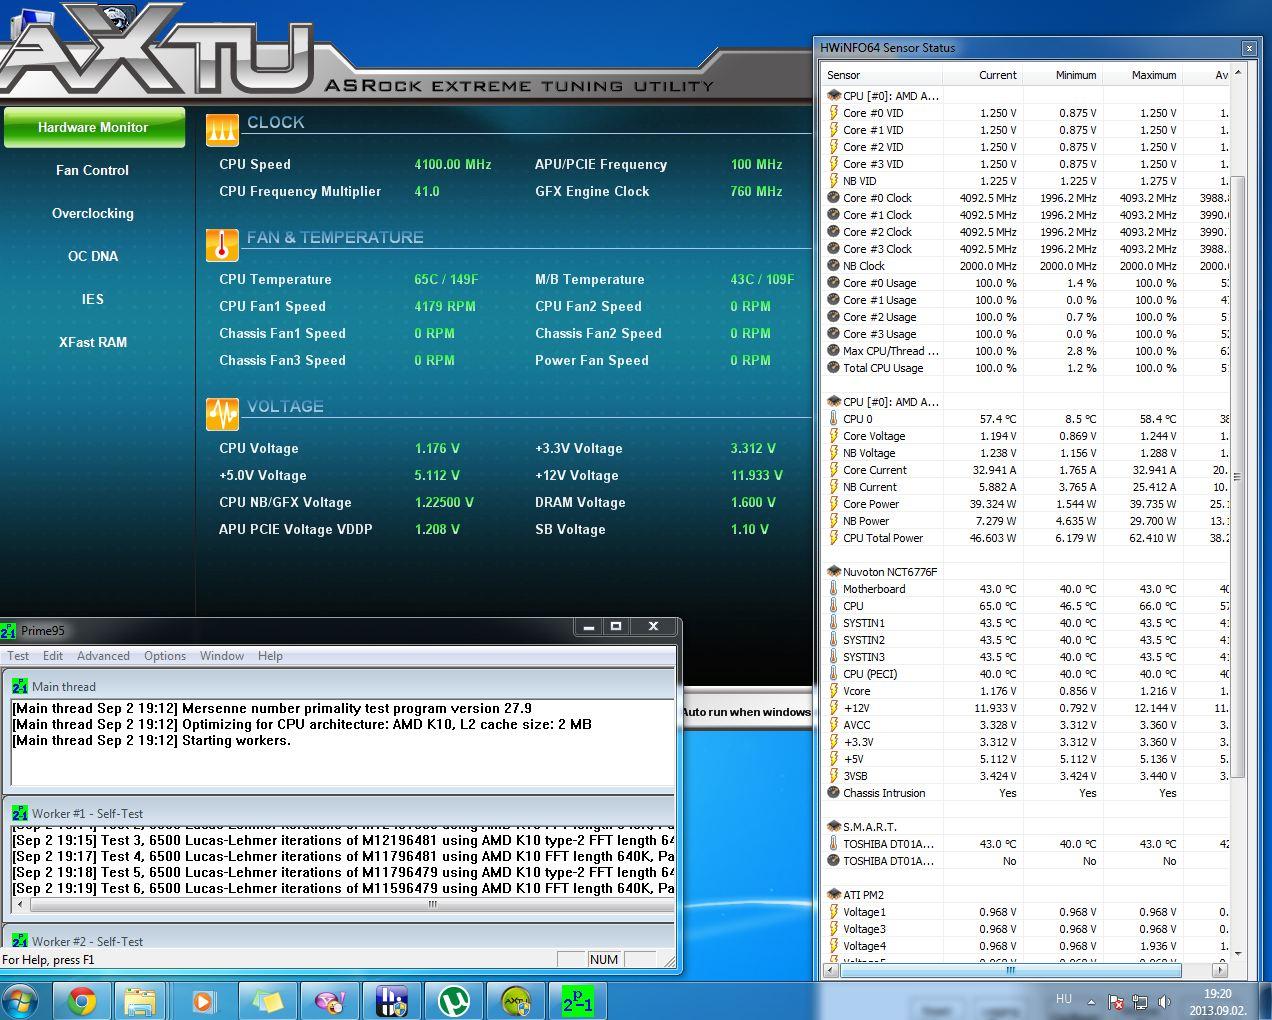This screenshot has width=1272, height=1020.
Task: Select the NB Clock row in HWiNFO64
Action: (1026, 266)
